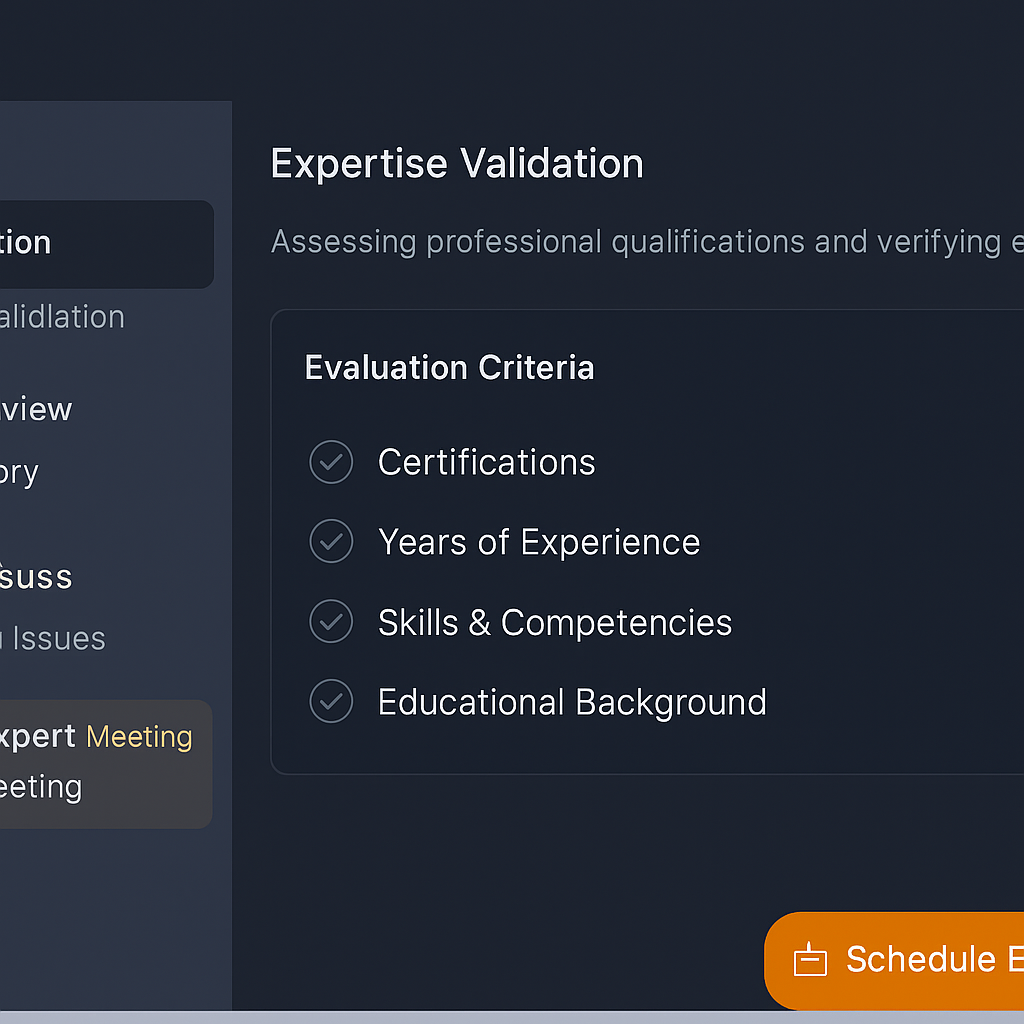
Task: Click the Years of Experience label
Action: point(539,542)
